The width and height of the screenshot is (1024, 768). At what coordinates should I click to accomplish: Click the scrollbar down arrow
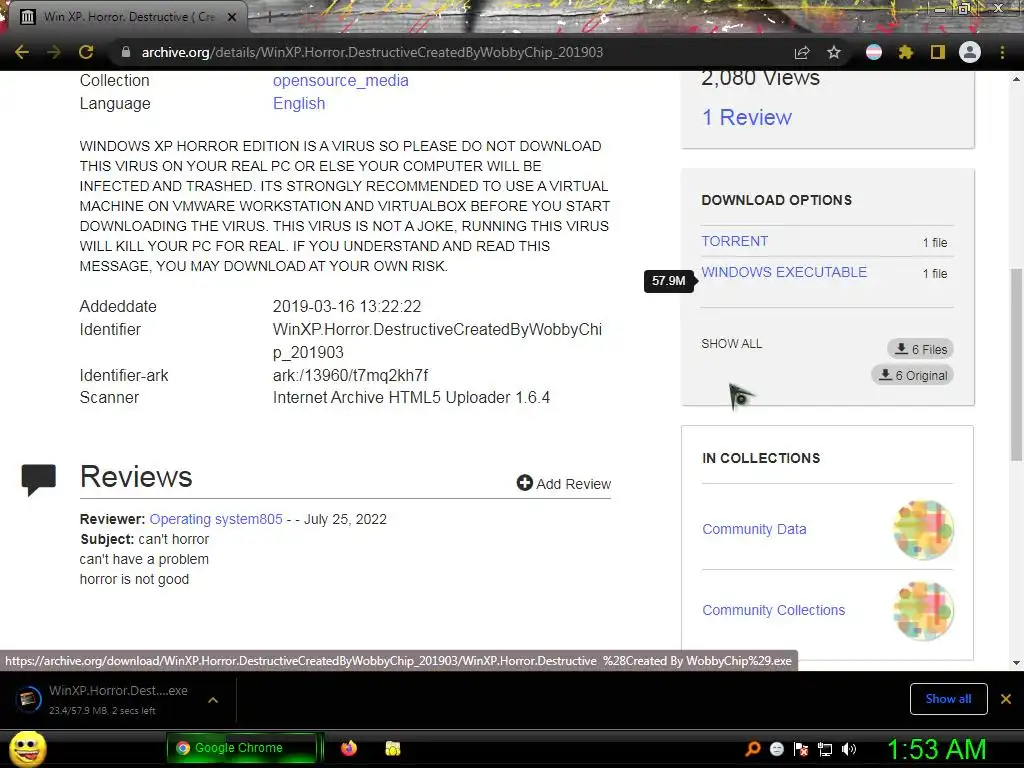click(1016, 663)
